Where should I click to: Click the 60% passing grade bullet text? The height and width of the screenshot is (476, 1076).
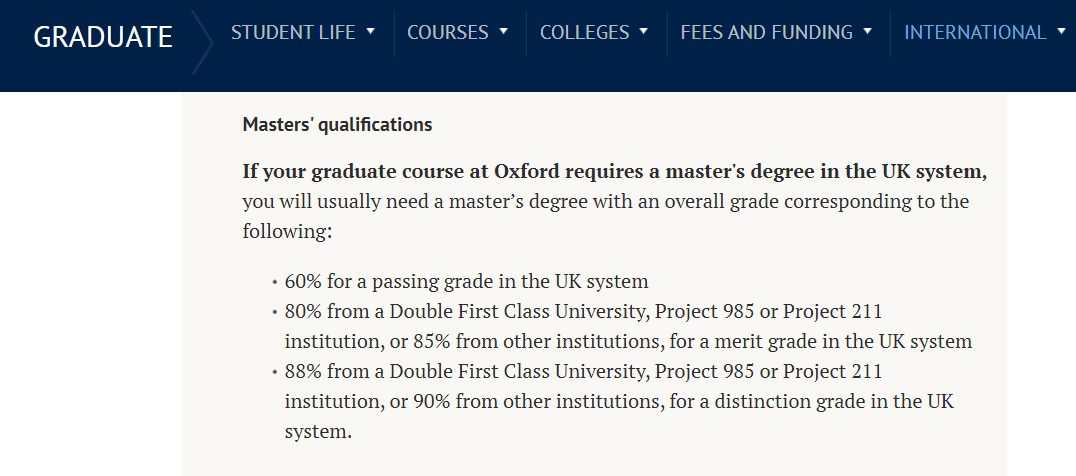click(466, 281)
